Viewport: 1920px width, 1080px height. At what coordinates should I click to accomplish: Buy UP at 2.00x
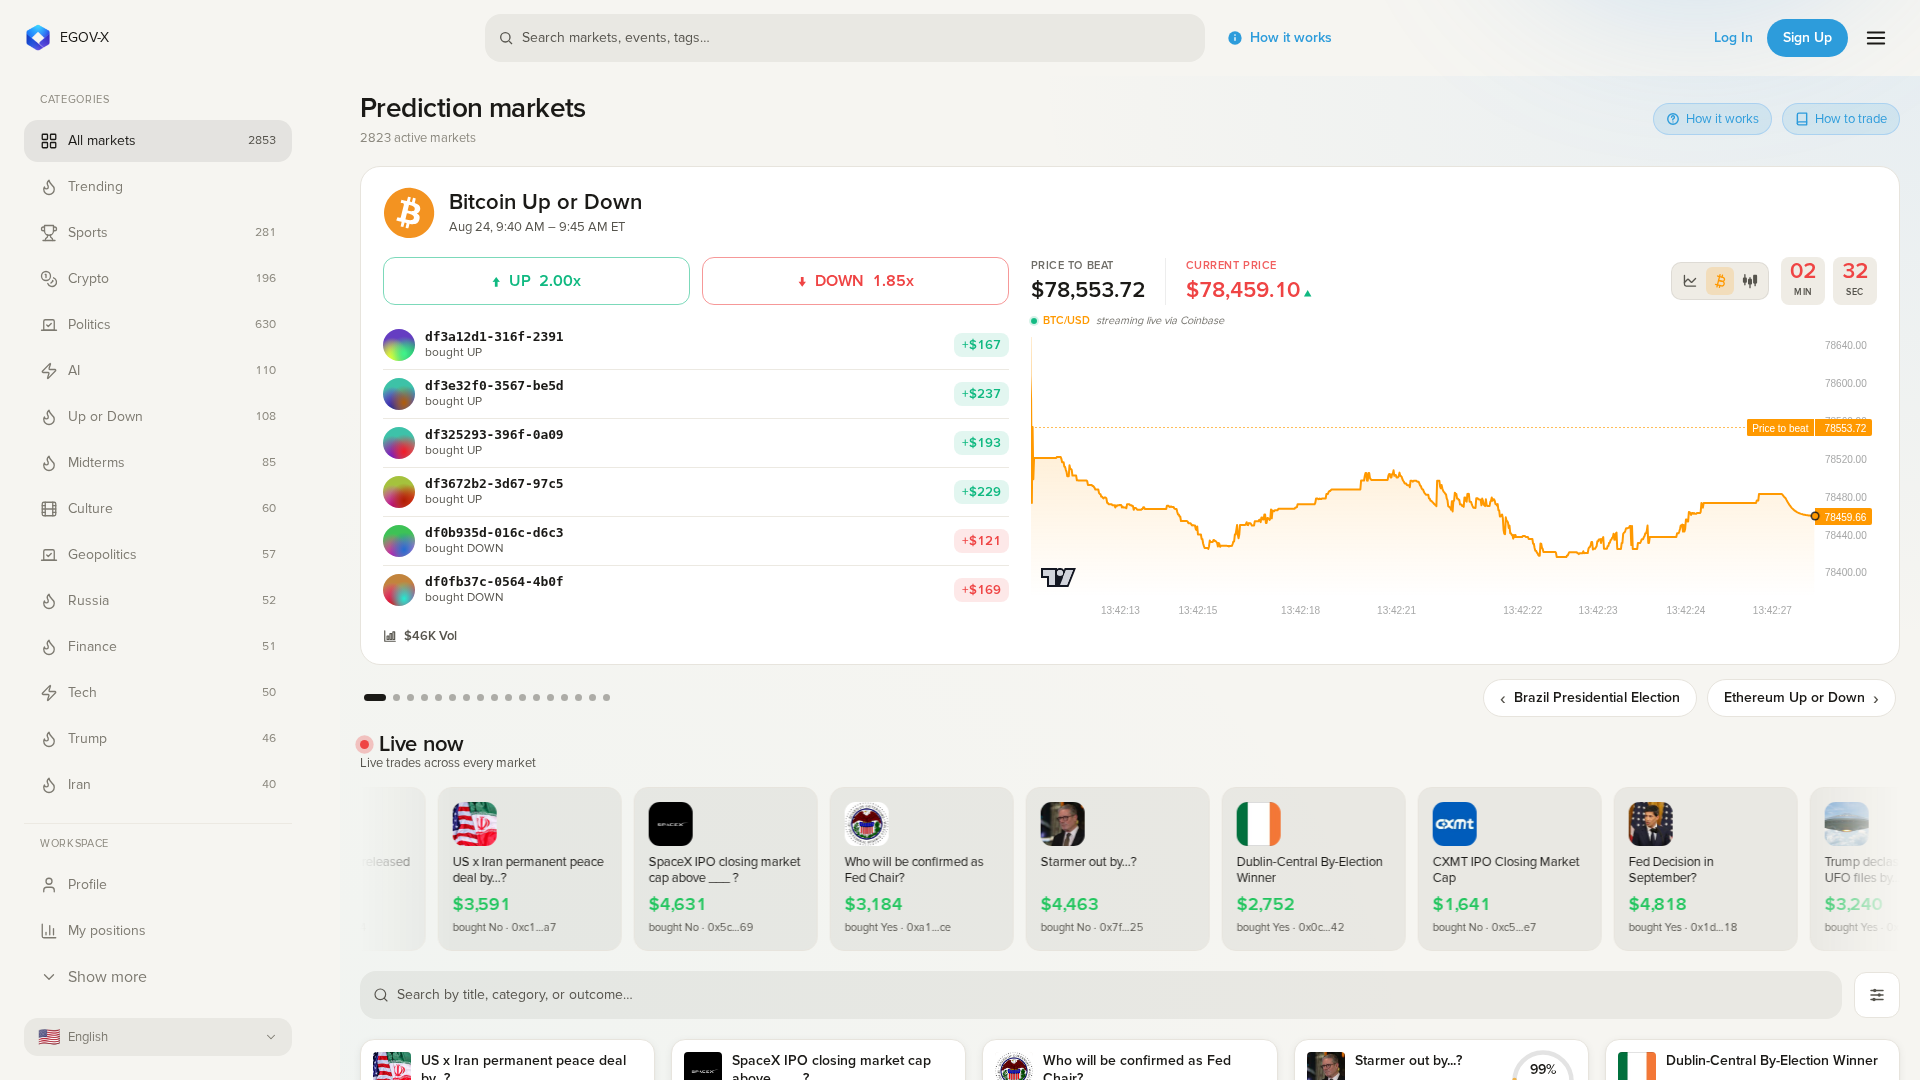[536, 281]
